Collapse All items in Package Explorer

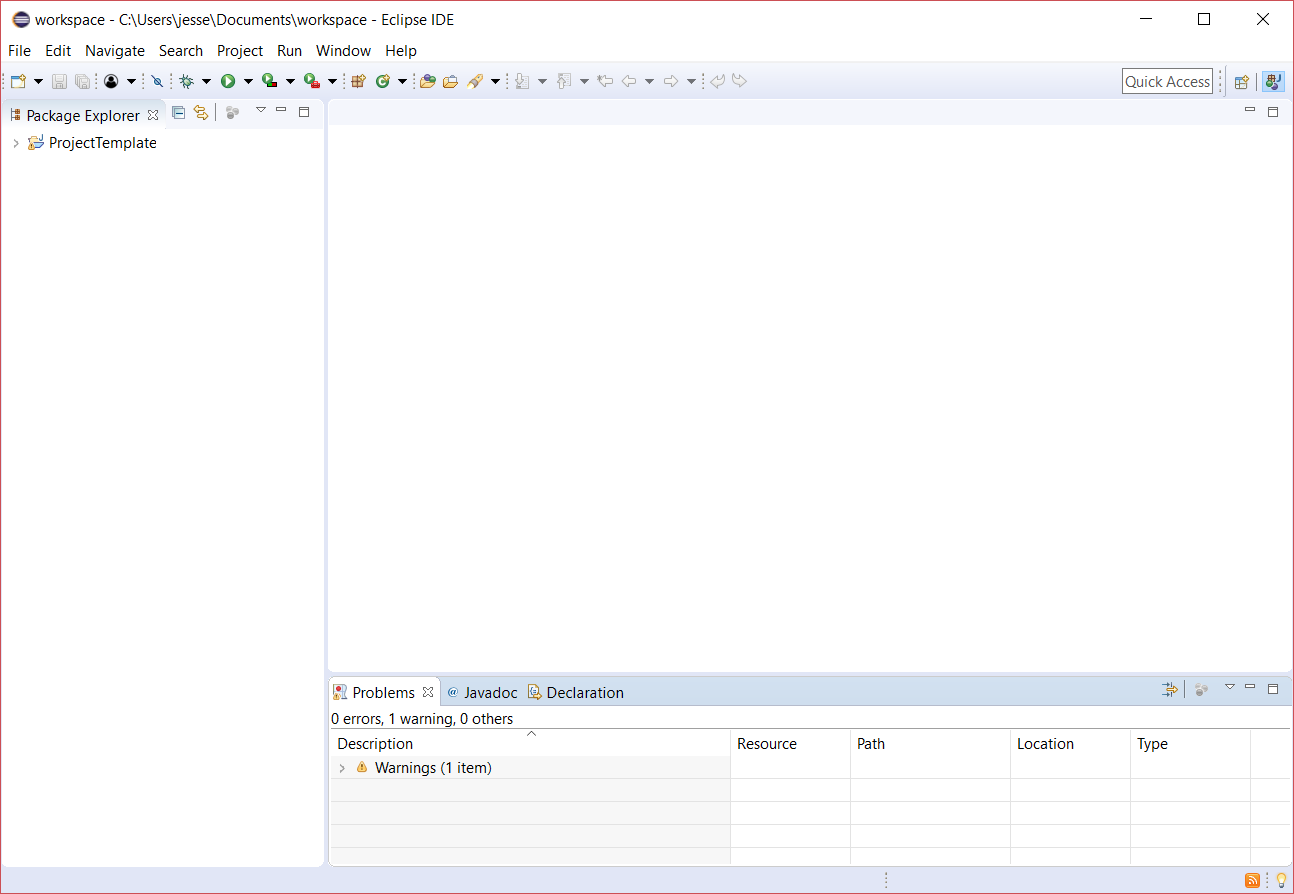click(178, 112)
